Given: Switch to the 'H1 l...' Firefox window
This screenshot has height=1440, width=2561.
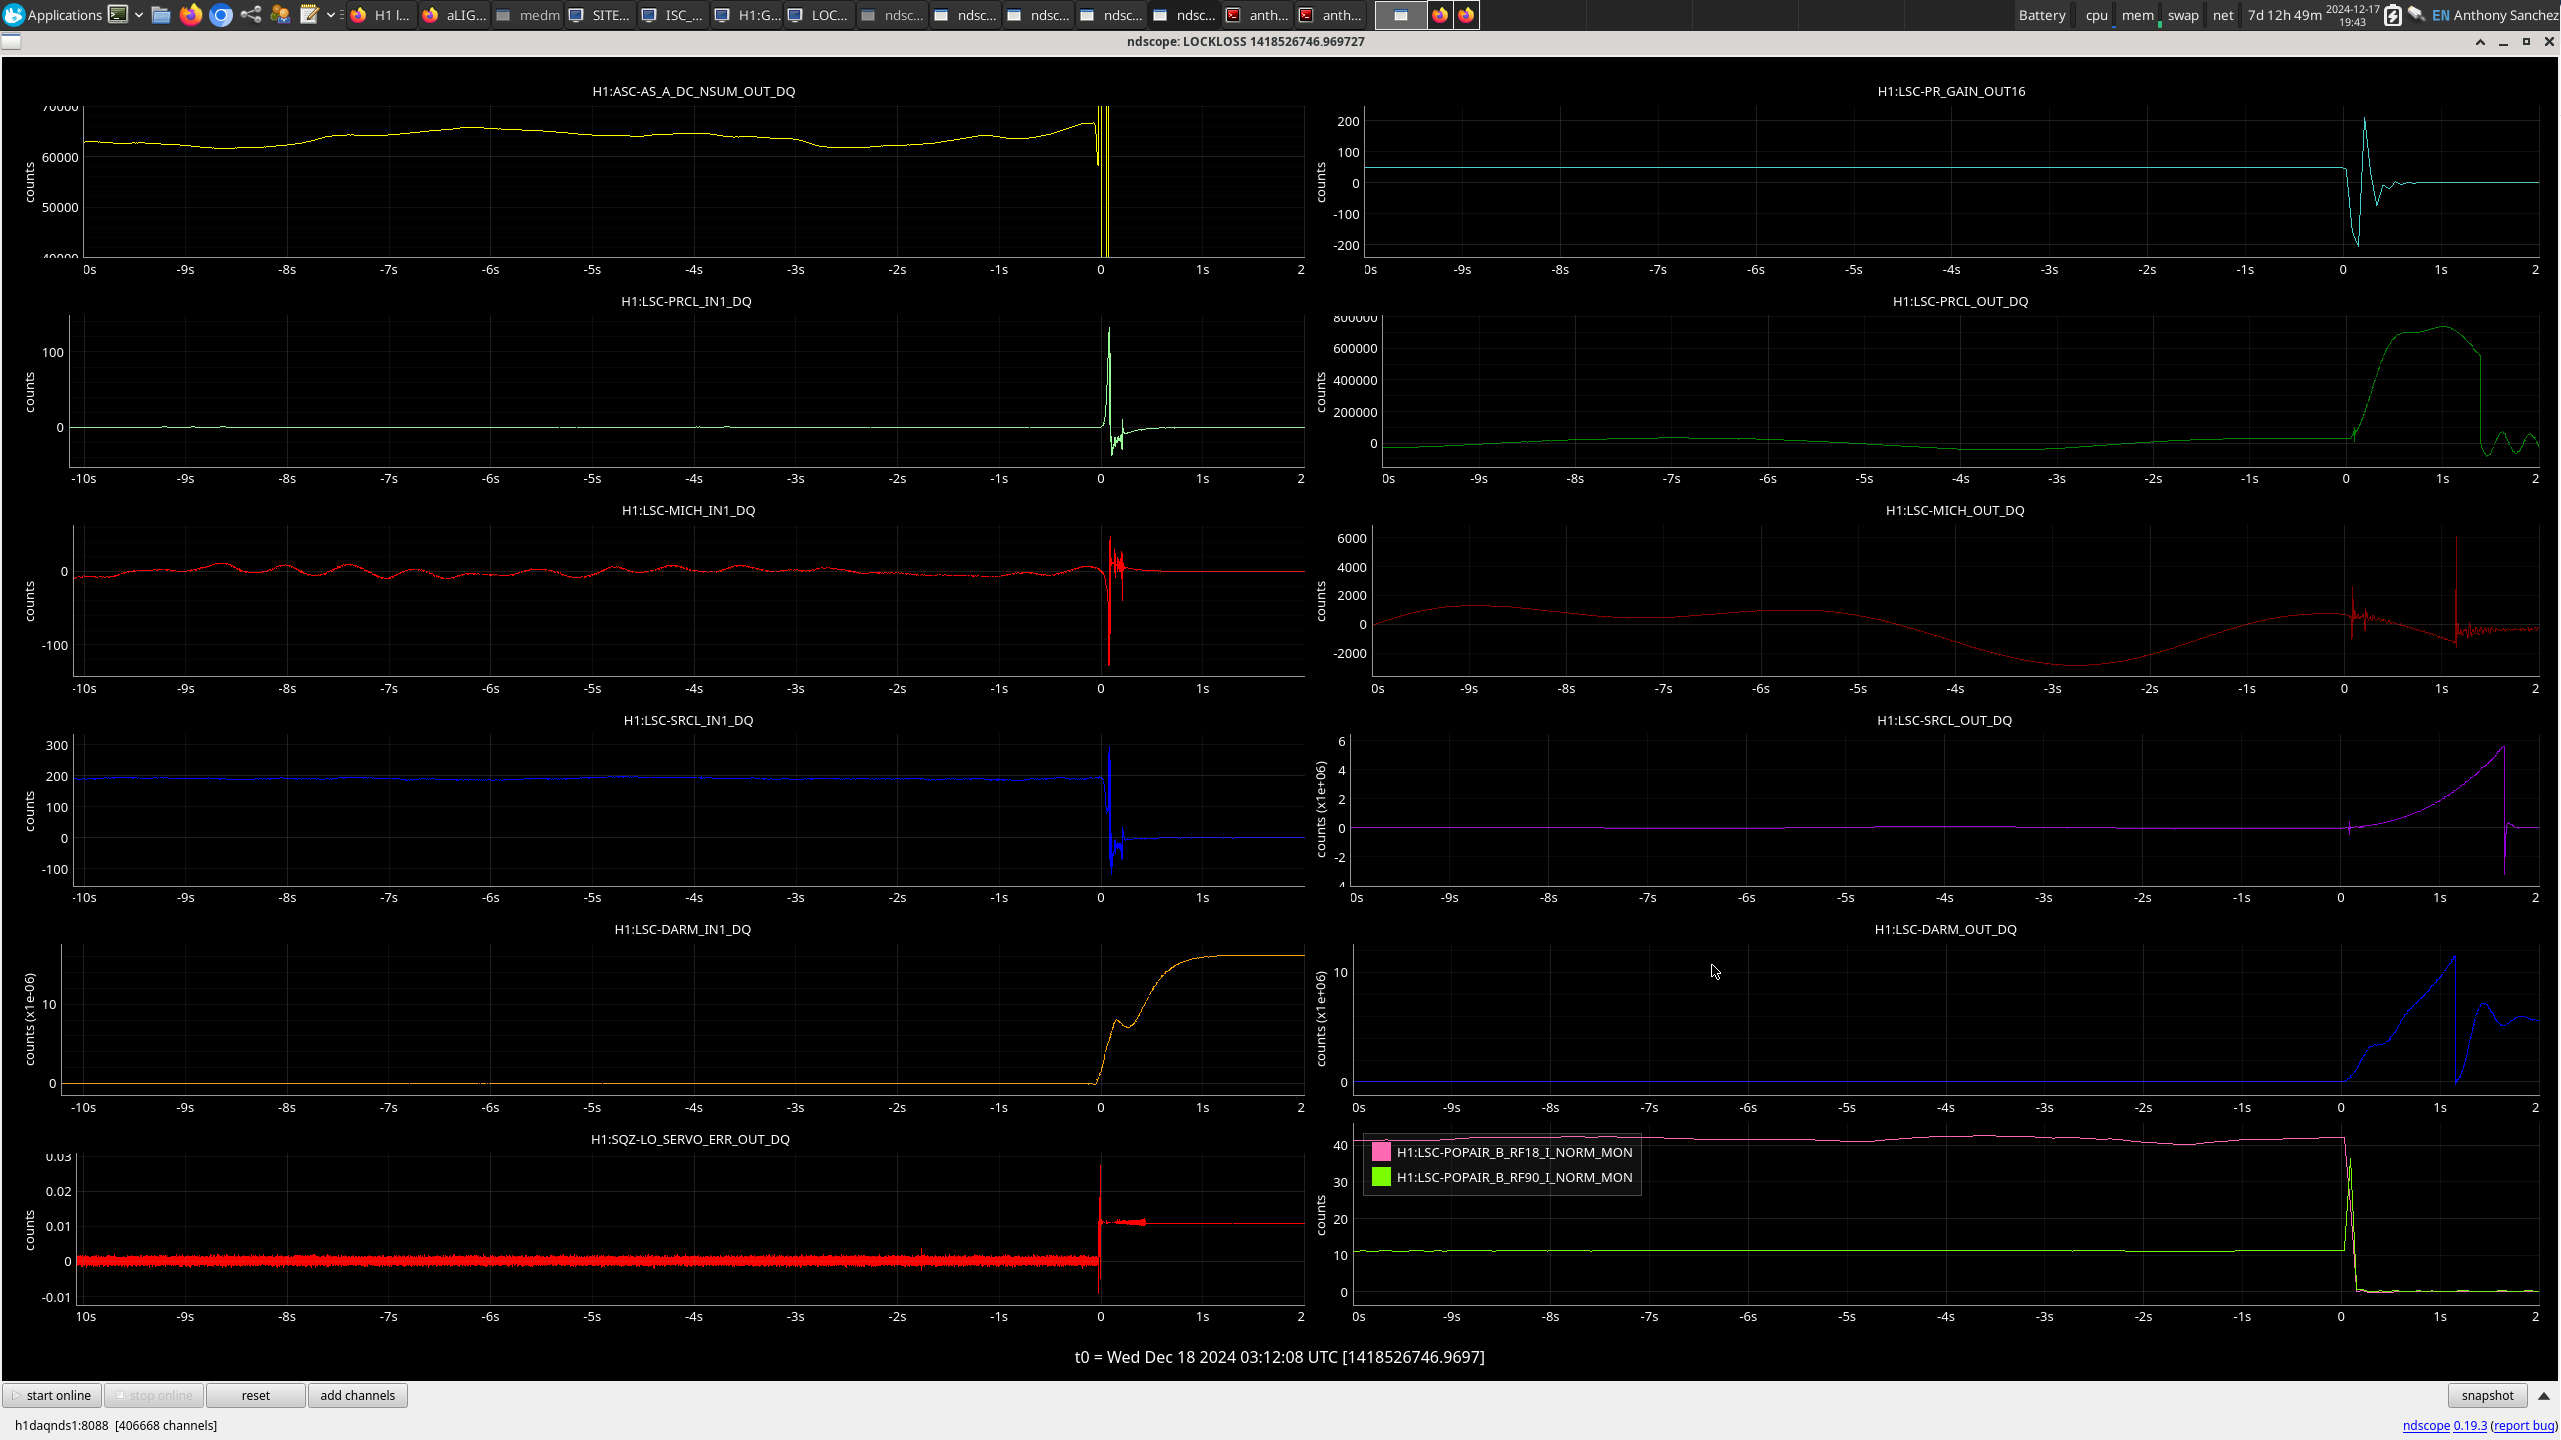Looking at the screenshot, I should (382, 15).
